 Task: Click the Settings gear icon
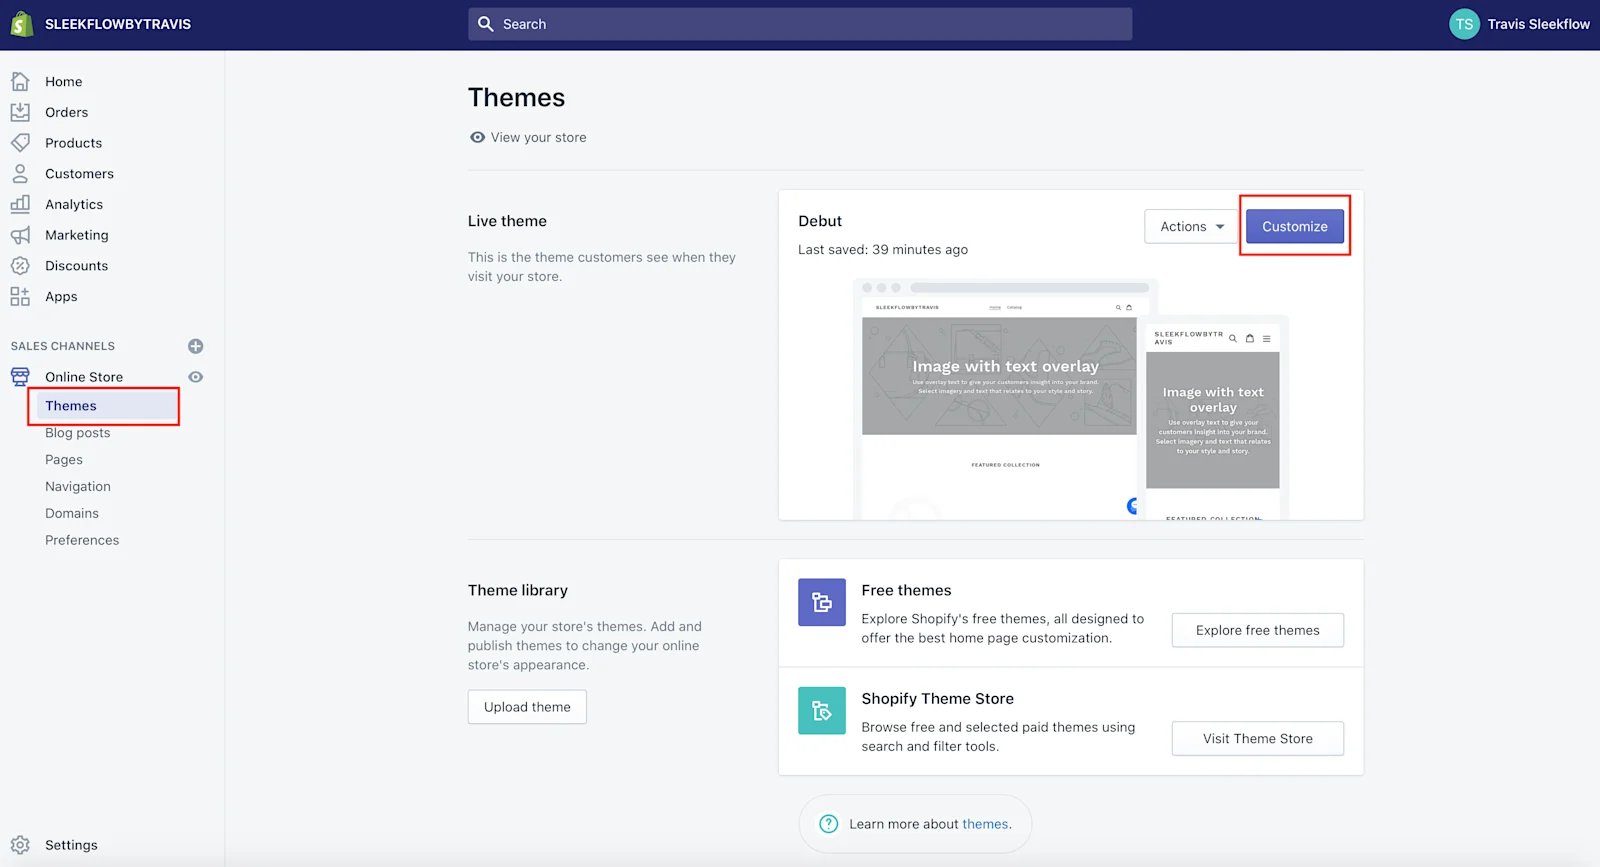tap(20, 845)
